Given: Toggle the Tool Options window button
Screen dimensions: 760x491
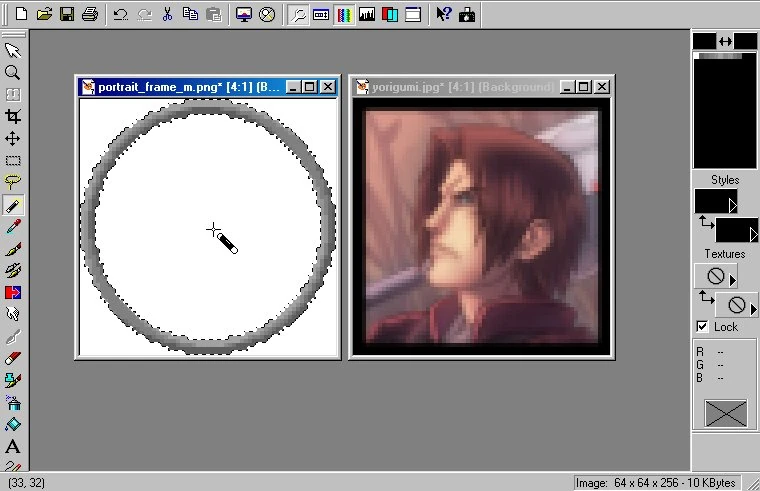Looking at the screenshot, I should pyautogui.click(x=321, y=15).
